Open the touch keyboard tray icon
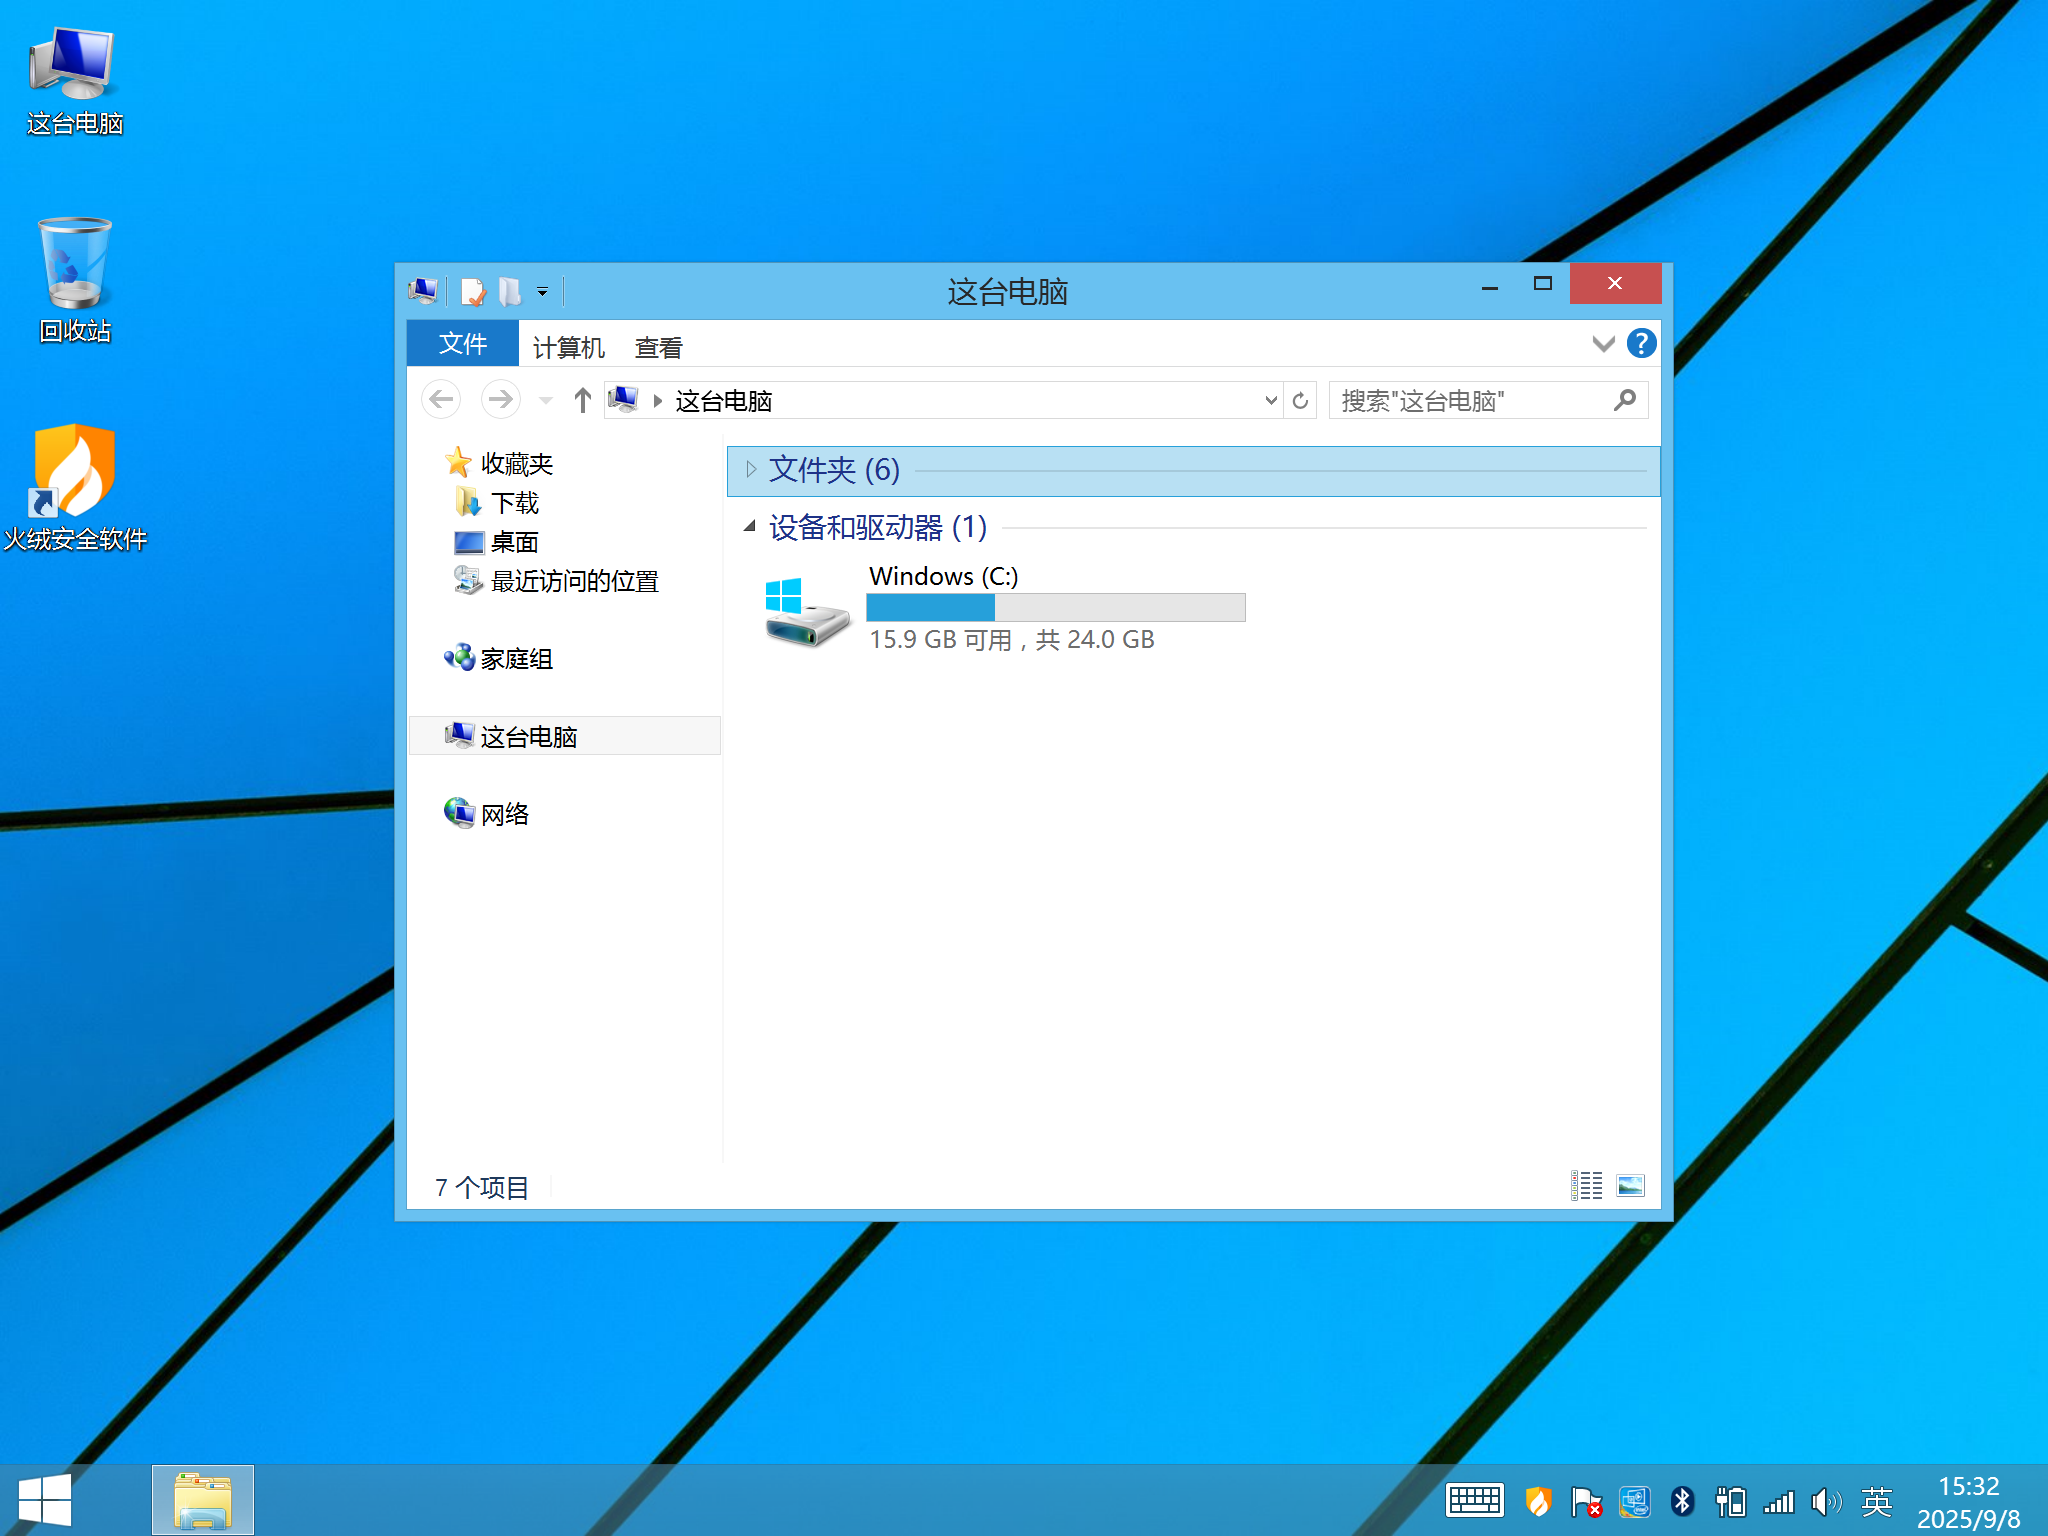Viewport: 2048px width, 1536px height. click(1475, 1500)
